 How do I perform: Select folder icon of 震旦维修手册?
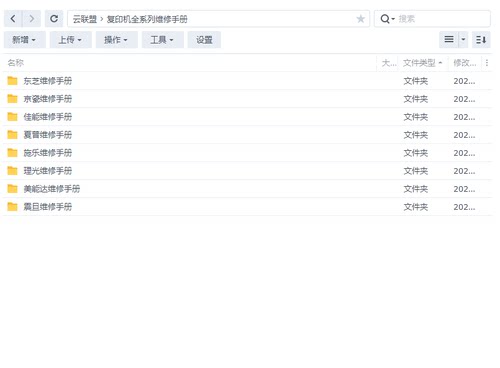click(12, 207)
